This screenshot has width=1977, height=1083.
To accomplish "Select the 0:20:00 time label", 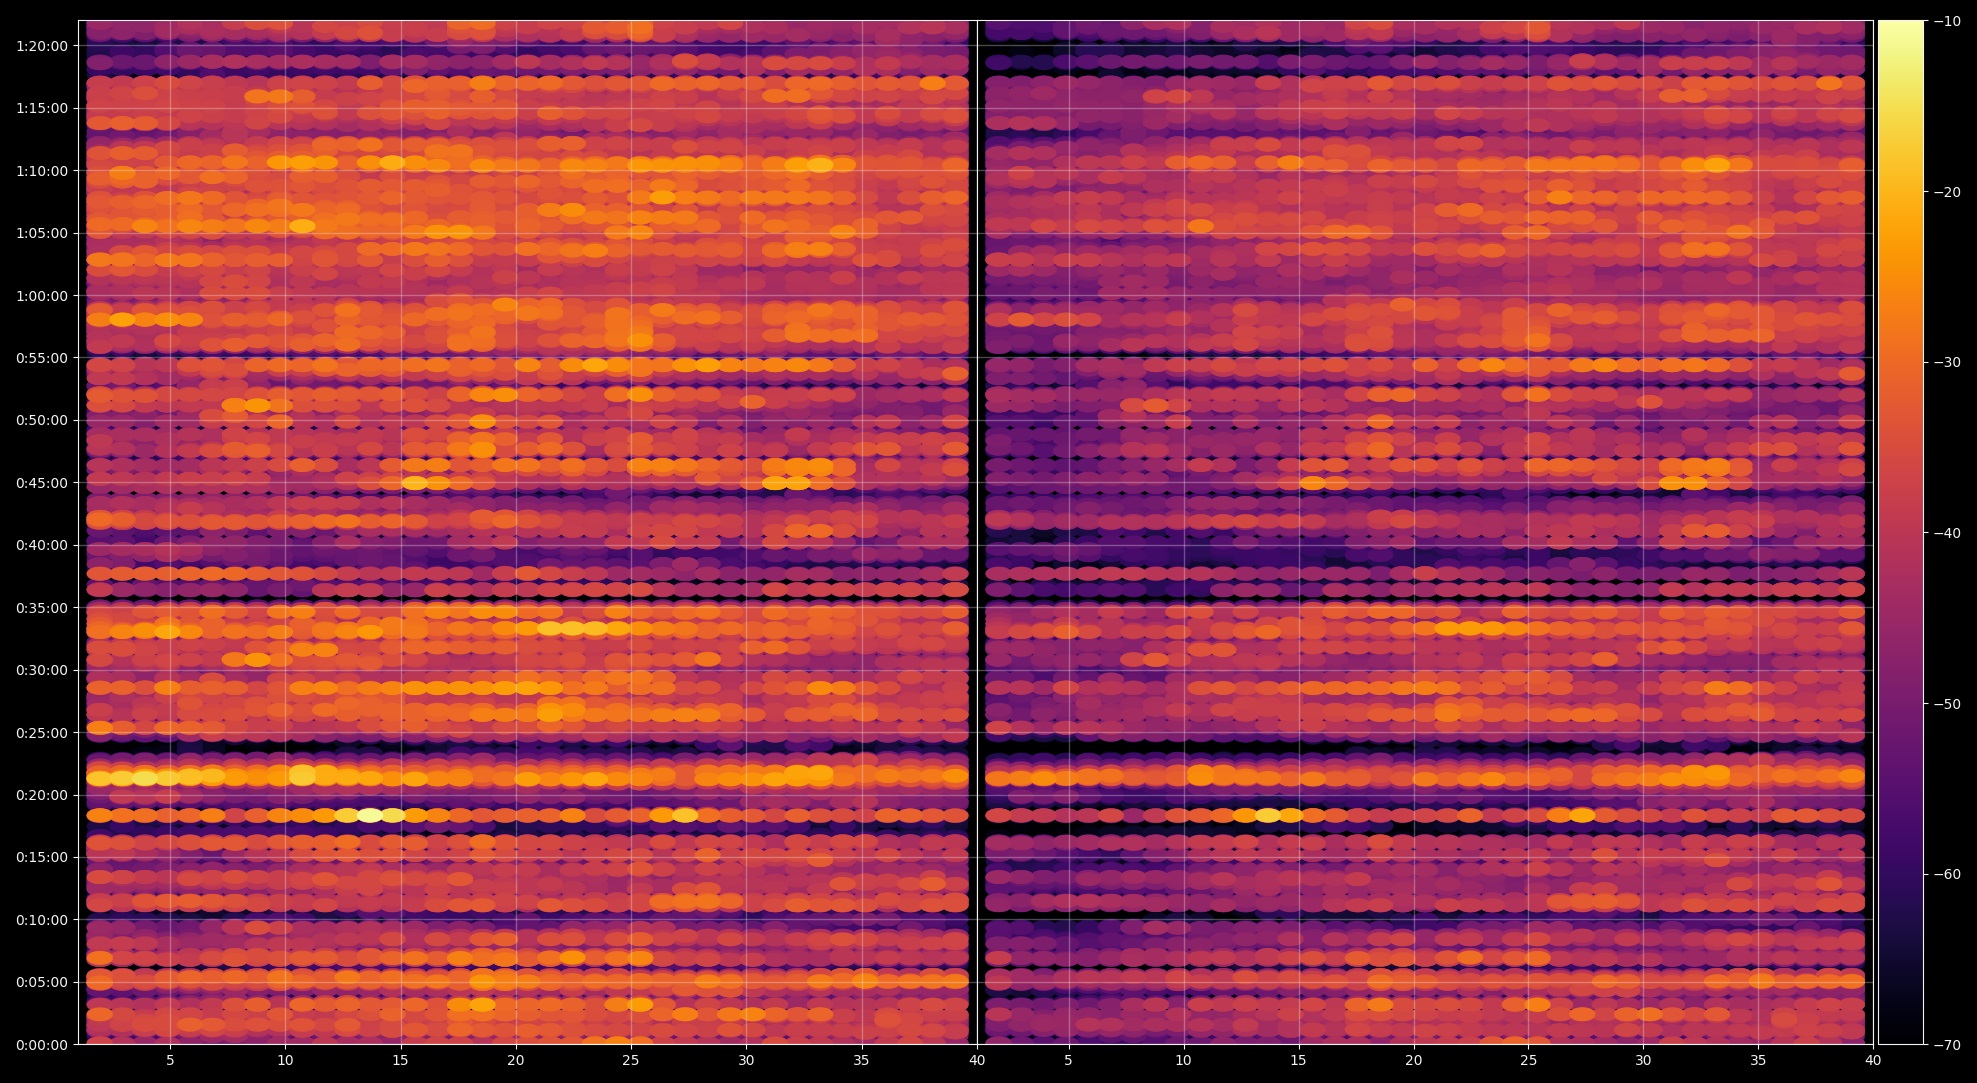I will coord(42,795).
